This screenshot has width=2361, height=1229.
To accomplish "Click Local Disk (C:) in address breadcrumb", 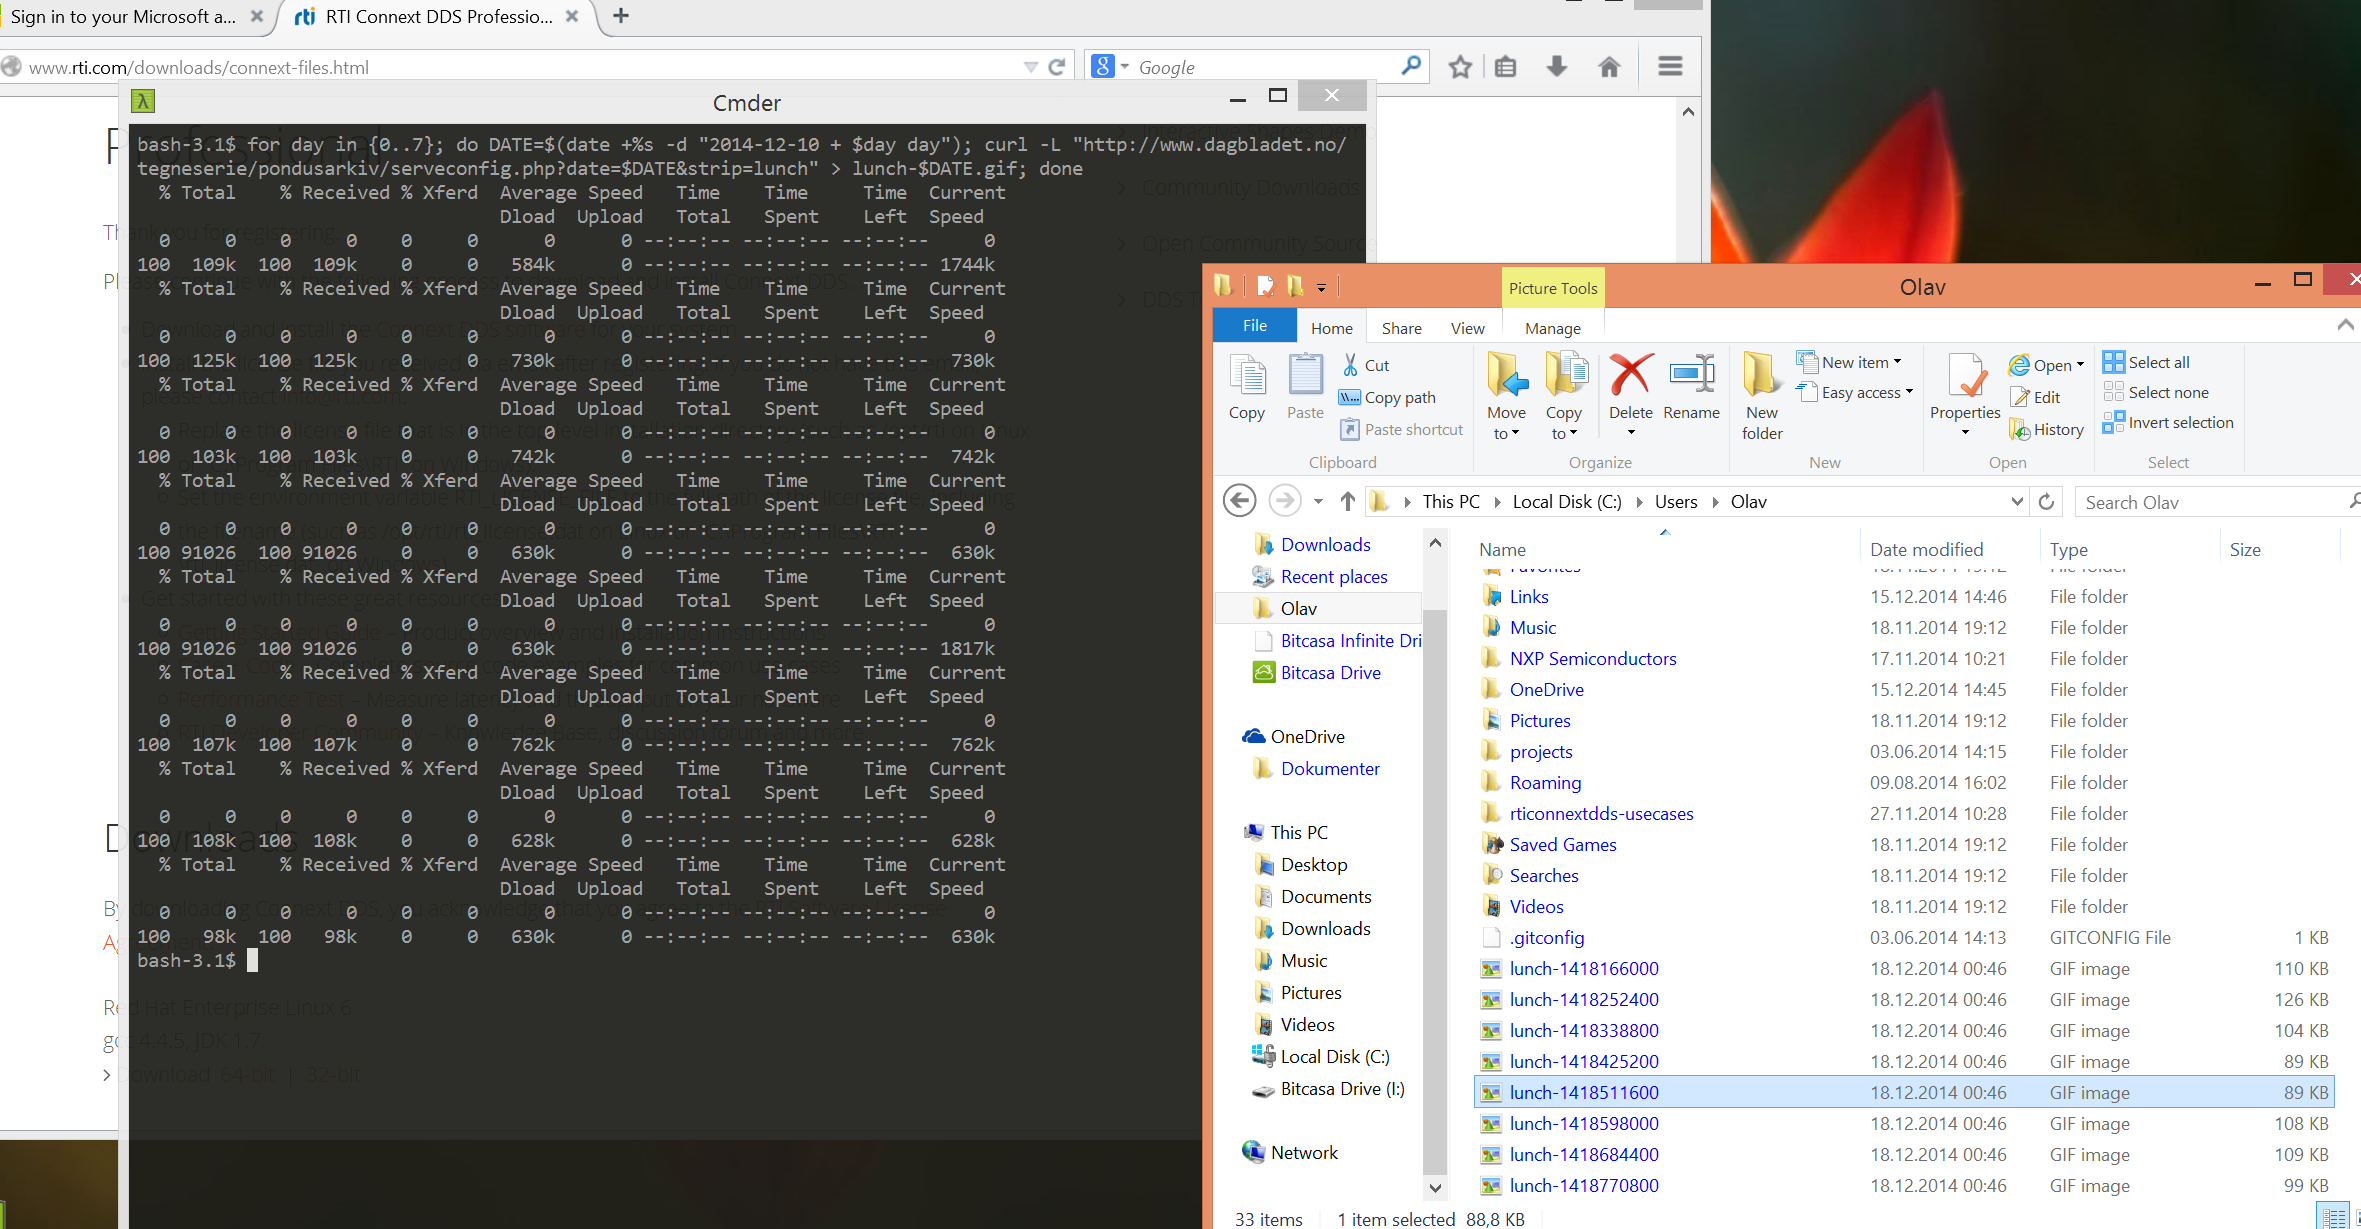I will pyautogui.click(x=1567, y=502).
